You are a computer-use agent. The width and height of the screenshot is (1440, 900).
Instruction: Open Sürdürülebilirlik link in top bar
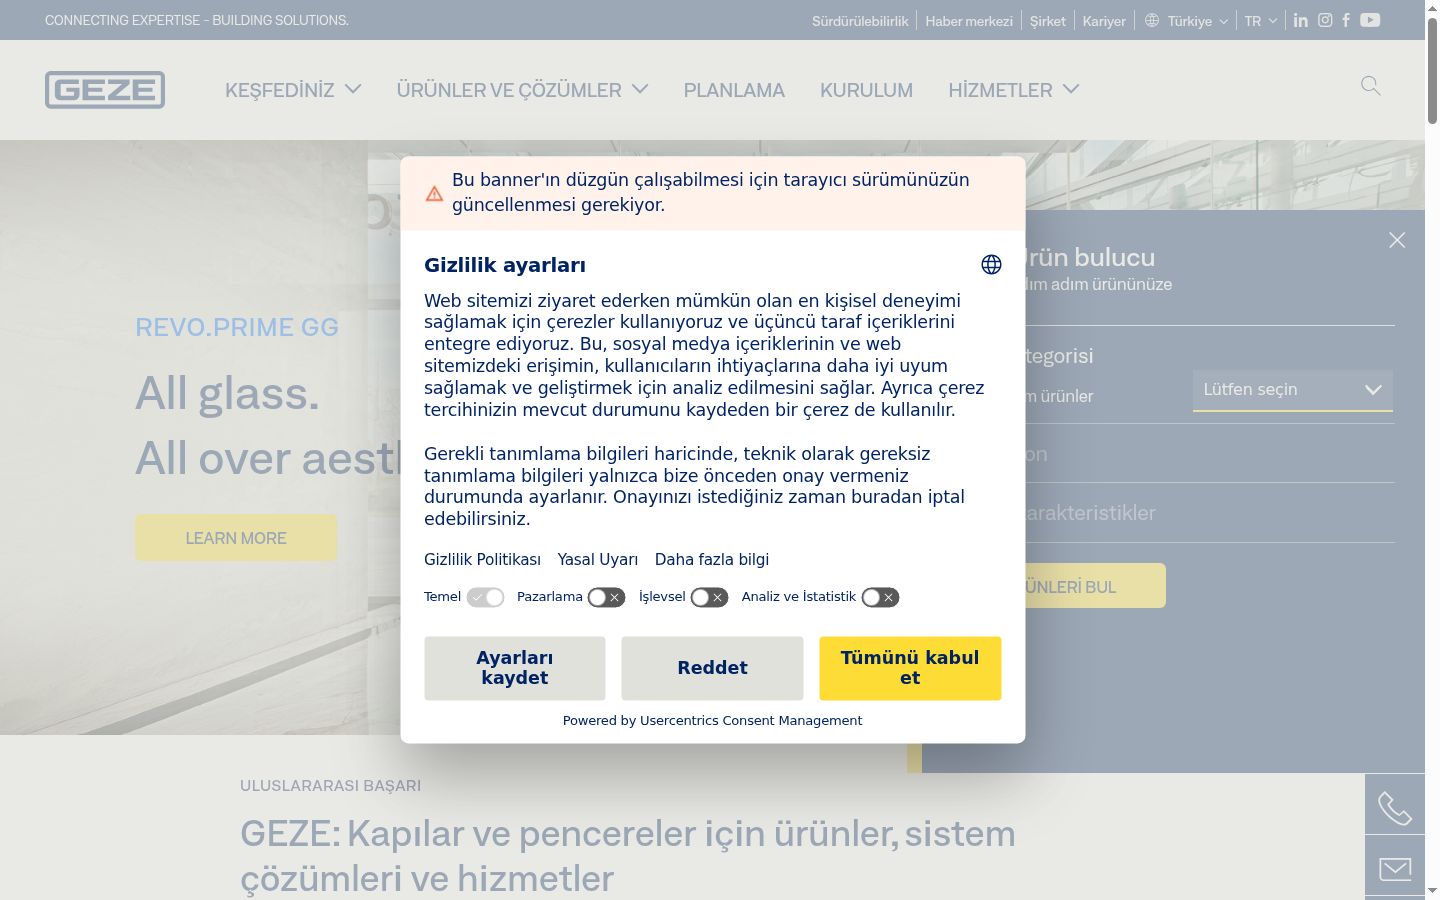pyautogui.click(x=860, y=20)
